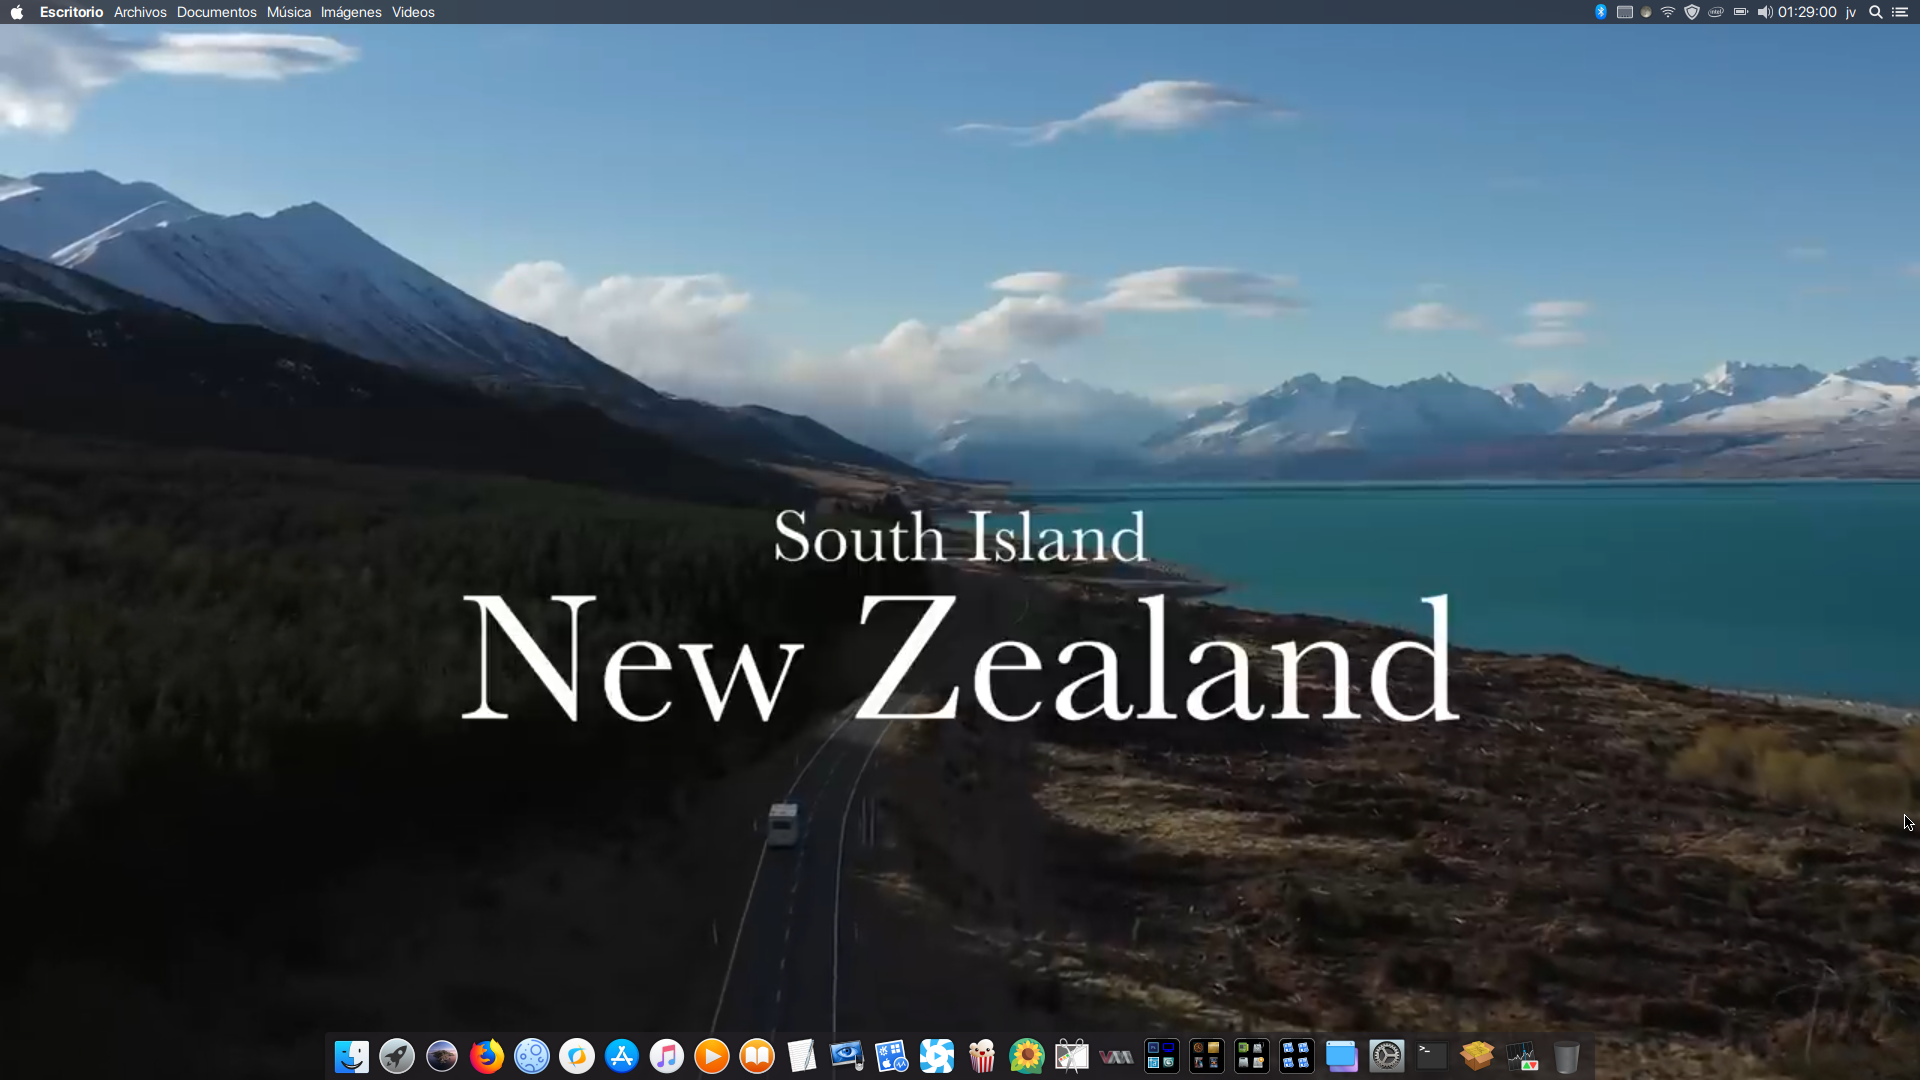The height and width of the screenshot is (1080, 1920).
Task: Click the shield security menu bar icon
Action: (1692, 12)
